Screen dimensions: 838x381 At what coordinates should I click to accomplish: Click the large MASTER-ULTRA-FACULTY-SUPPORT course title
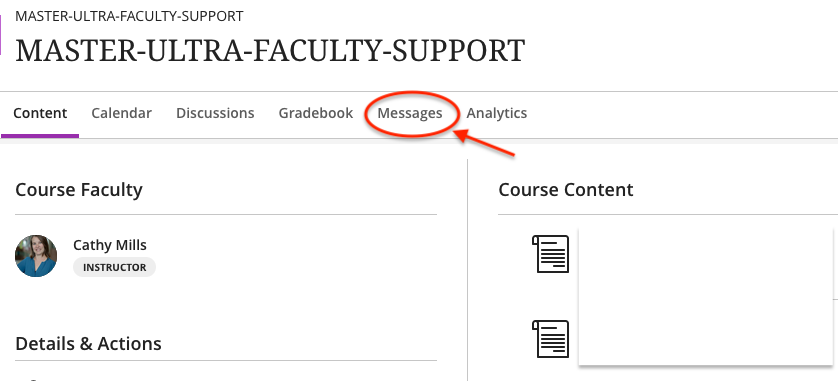(270, 51)
